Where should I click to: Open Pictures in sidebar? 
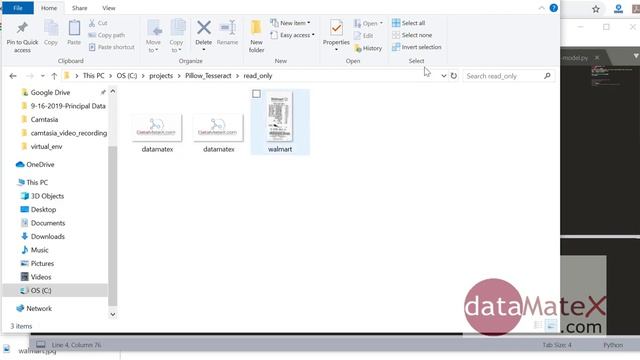click(x=42, y=263)
